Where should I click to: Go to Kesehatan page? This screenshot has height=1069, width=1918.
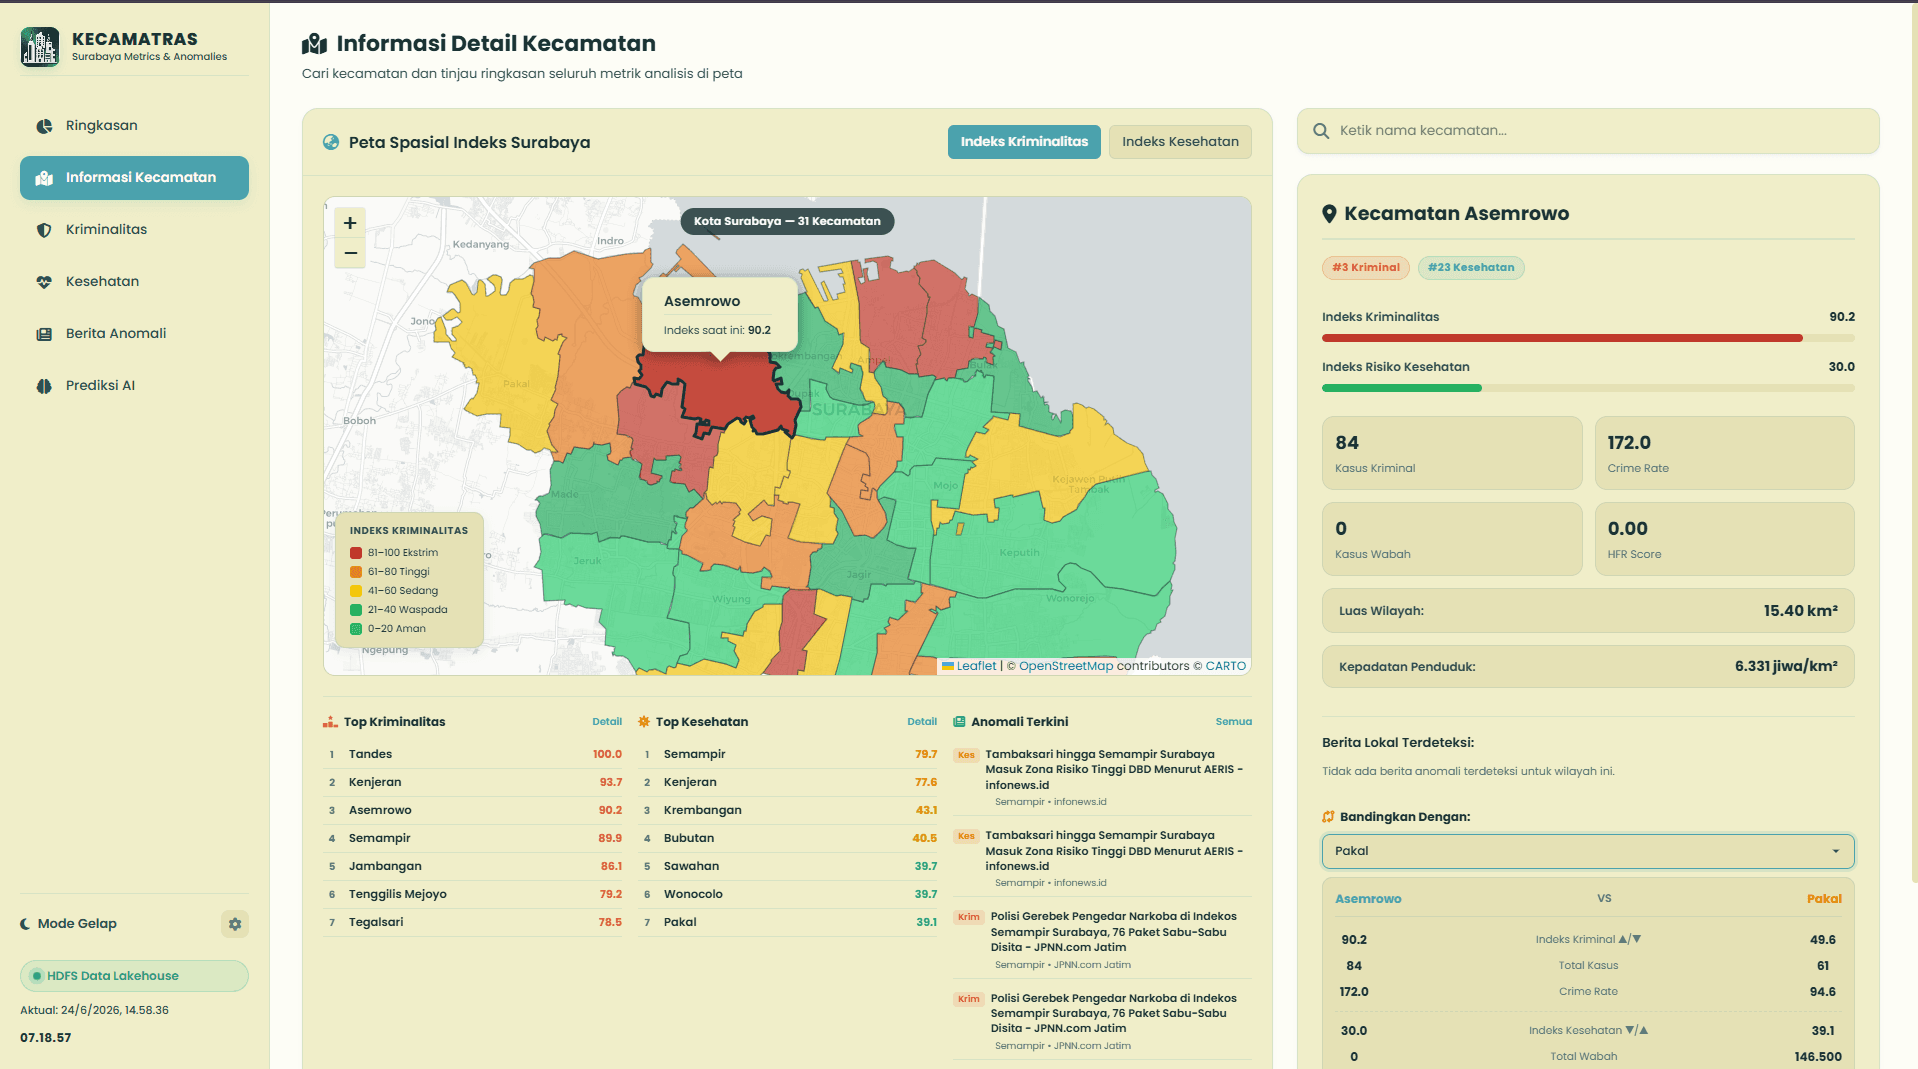coord(134,282)
